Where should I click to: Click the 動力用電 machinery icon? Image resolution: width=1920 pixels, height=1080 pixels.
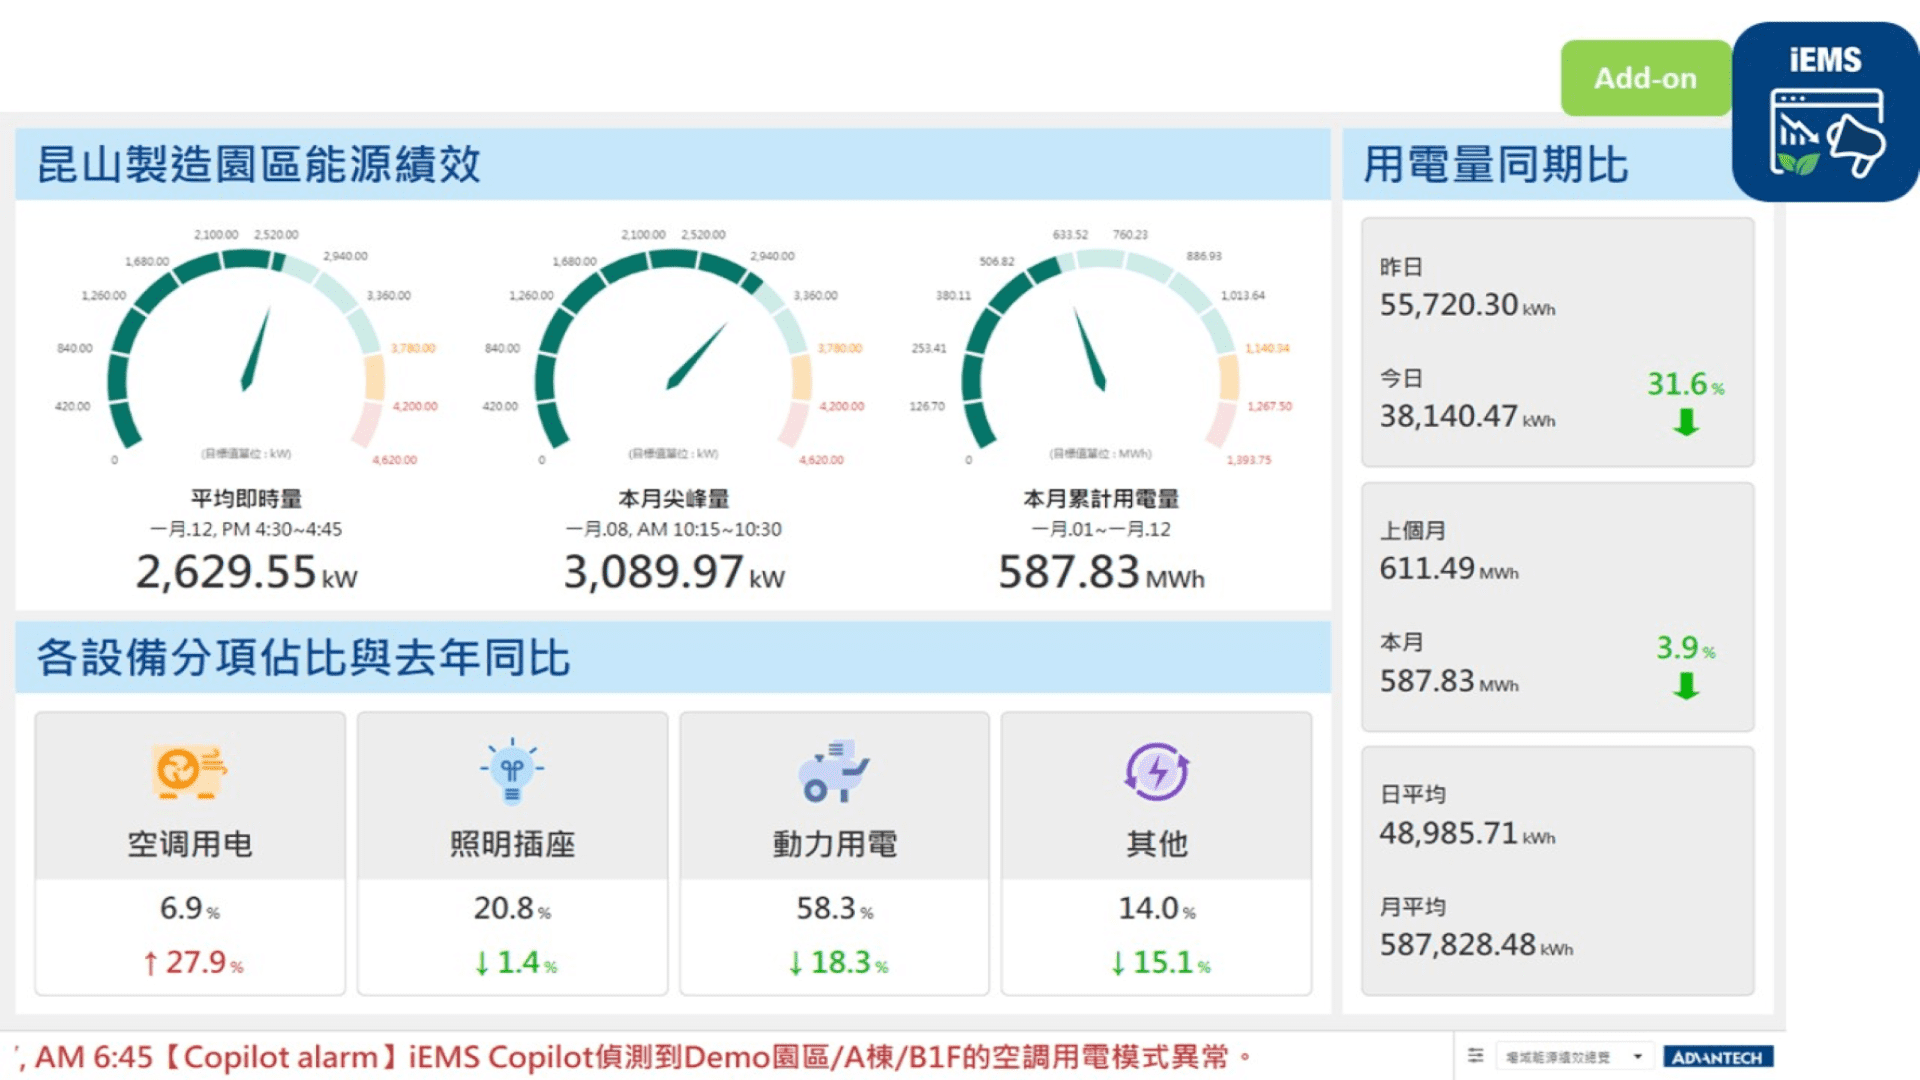tap(834, 771)
